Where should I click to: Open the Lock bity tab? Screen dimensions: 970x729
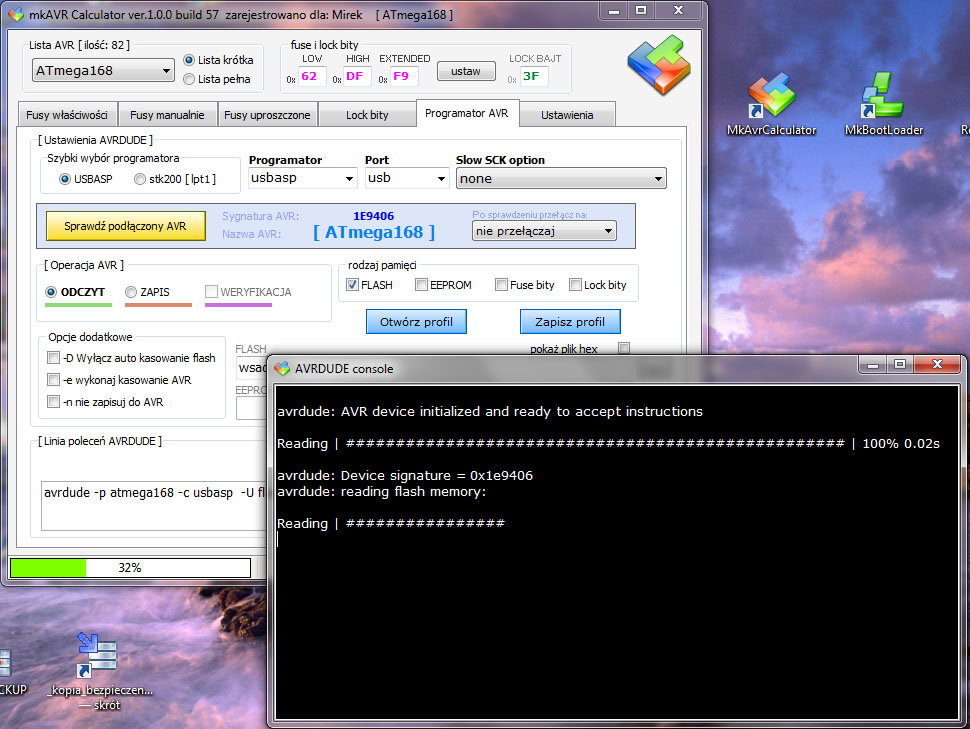(367, 114)
